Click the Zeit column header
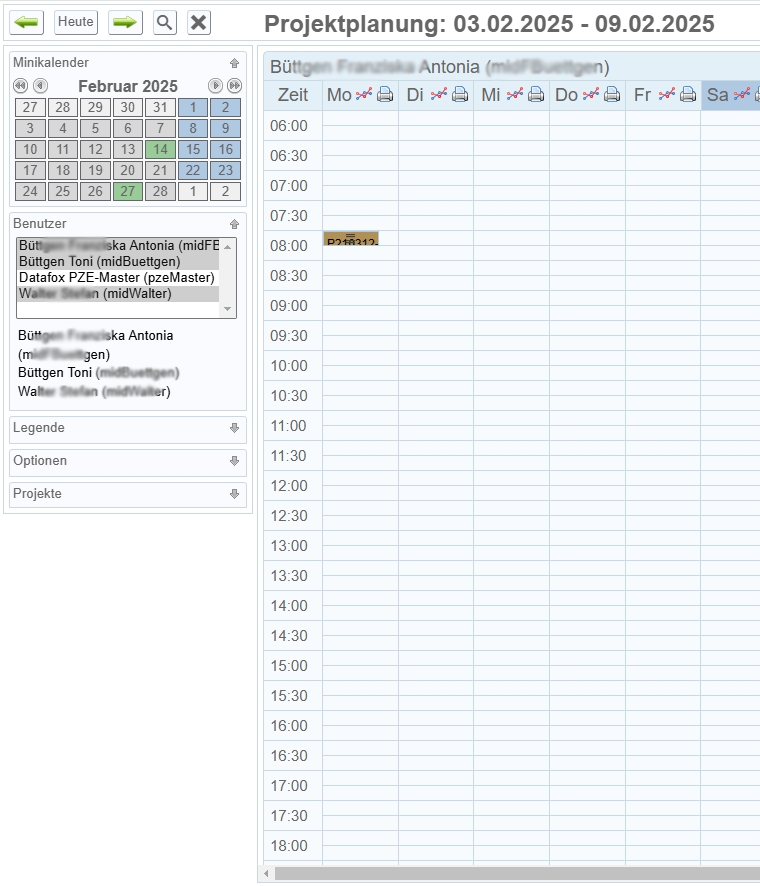The height and width of the screenshot is (886, 760). tap(293, 95)
